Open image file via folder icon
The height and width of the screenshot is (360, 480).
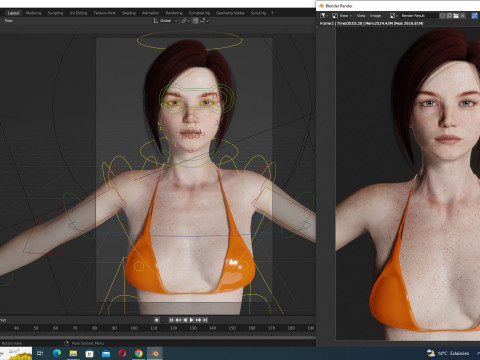[x=456, y=16]
